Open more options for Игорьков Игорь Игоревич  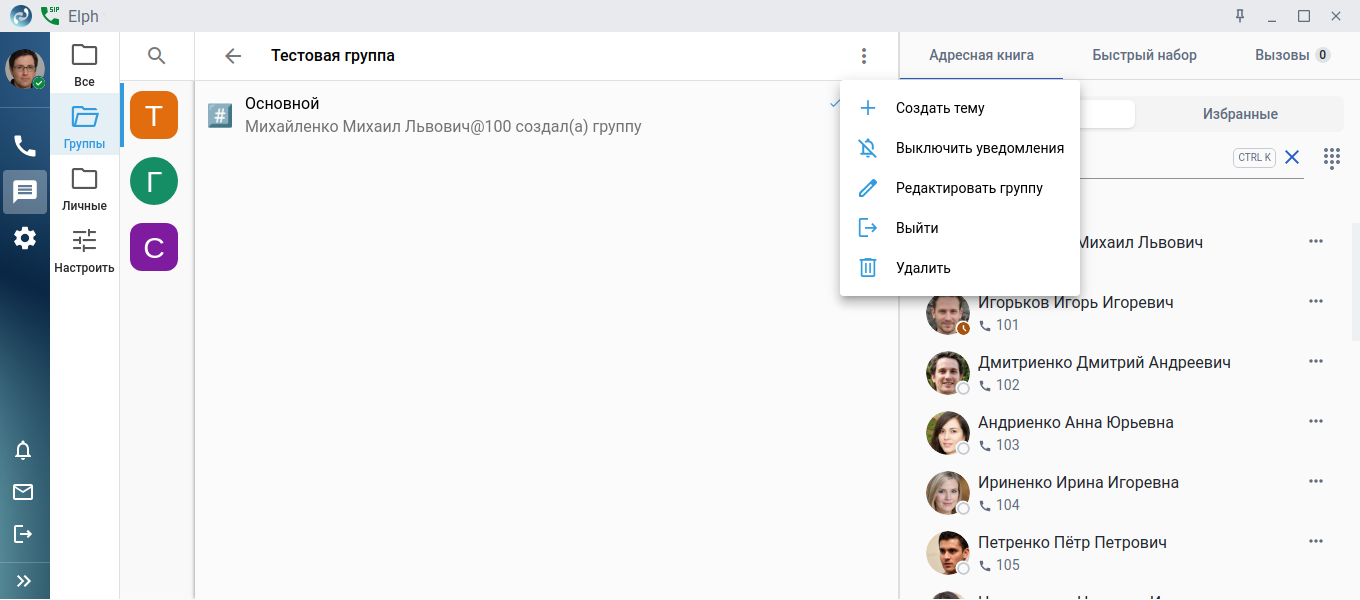[1316, 301]
